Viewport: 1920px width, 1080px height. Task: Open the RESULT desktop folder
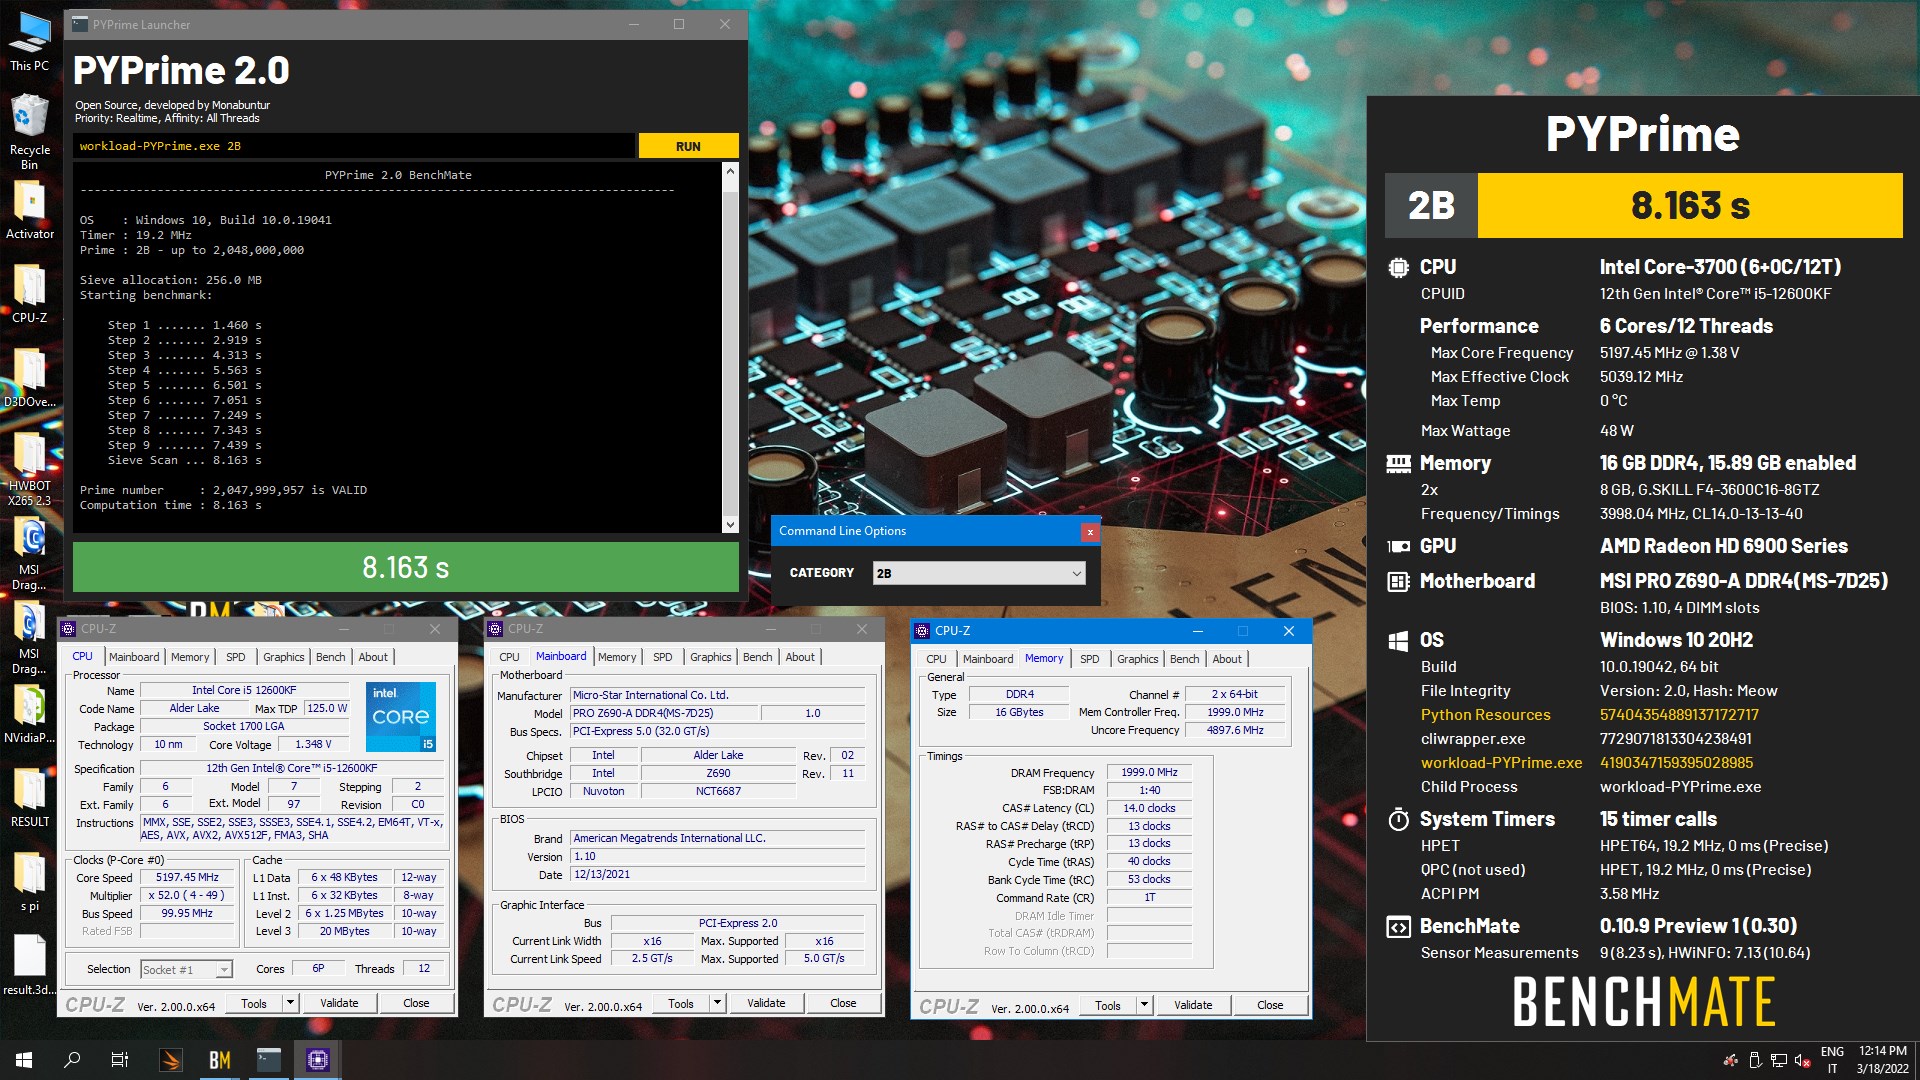pyautogui.click(x=30, y=798)
